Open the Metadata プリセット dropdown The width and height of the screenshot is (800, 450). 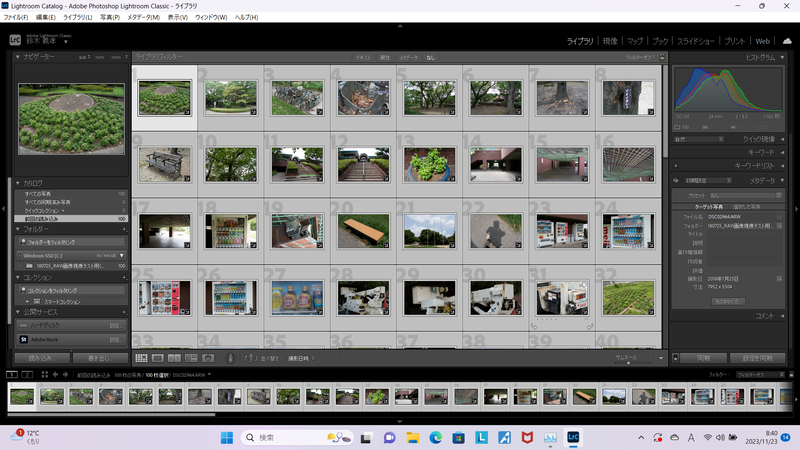tap(745, 195)
